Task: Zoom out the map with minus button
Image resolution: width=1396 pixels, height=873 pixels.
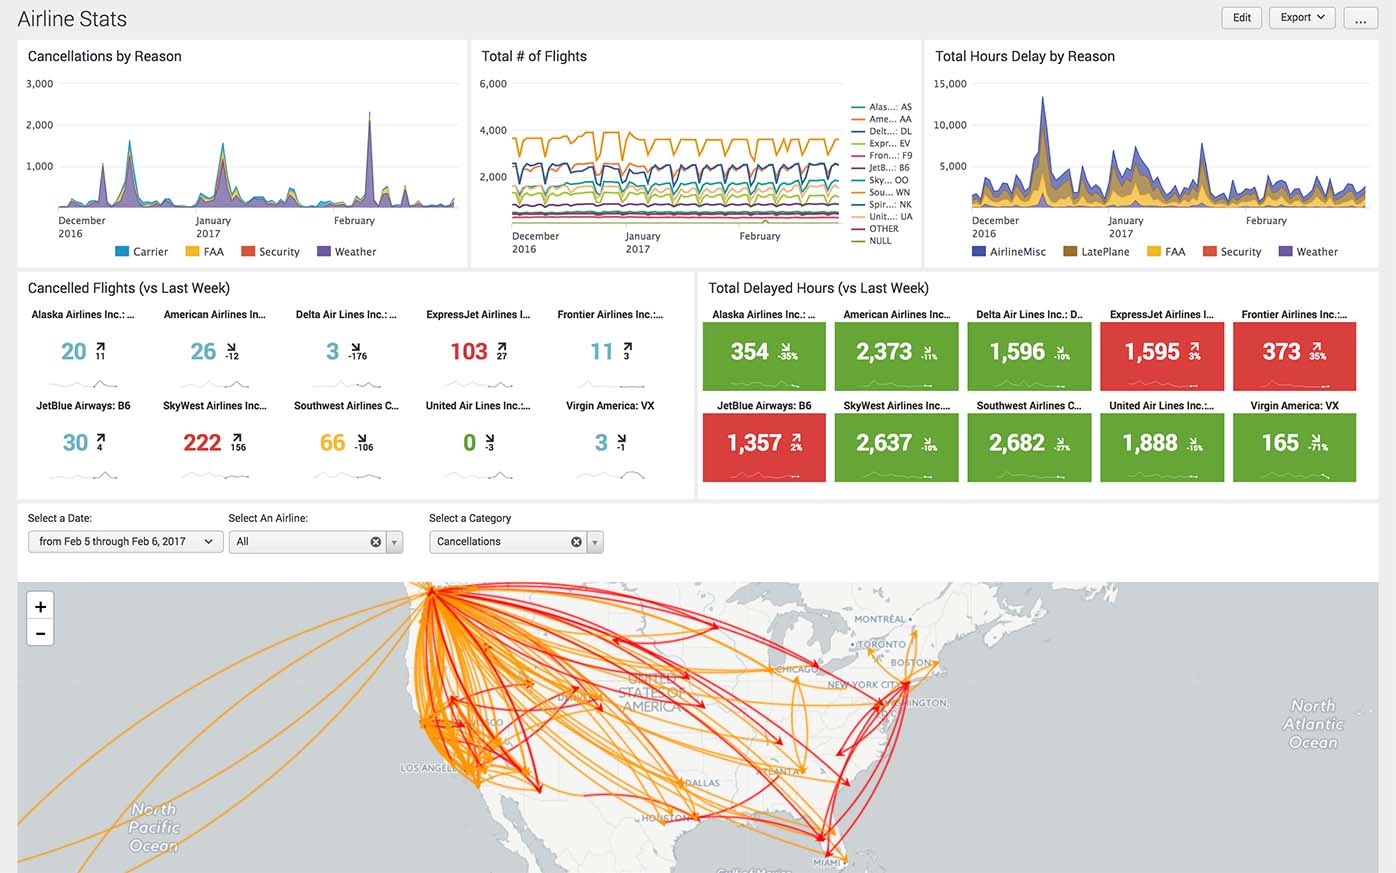Action: coord(40,633)
